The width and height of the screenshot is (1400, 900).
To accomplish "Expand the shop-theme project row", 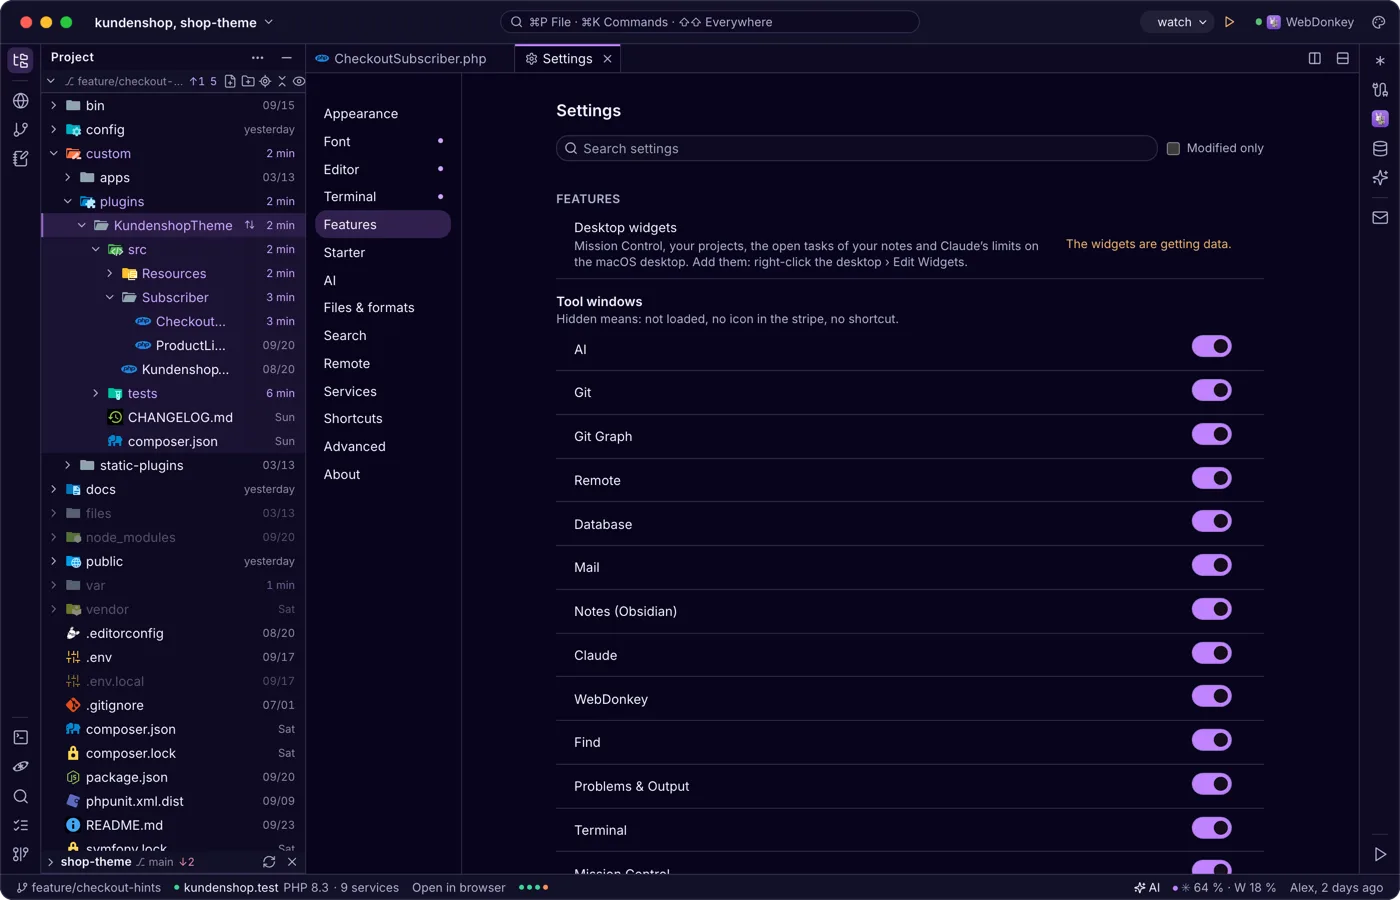I will [x=50, y=862].
